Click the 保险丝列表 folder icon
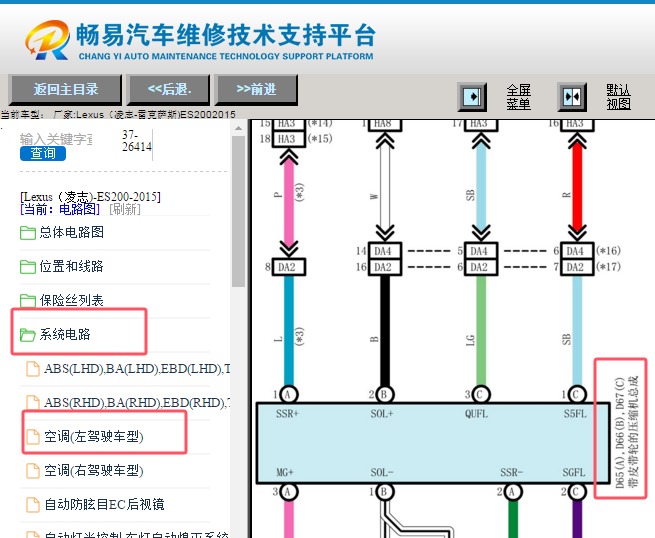This screenshot has height=538, width=655. (x=28, y=300)
